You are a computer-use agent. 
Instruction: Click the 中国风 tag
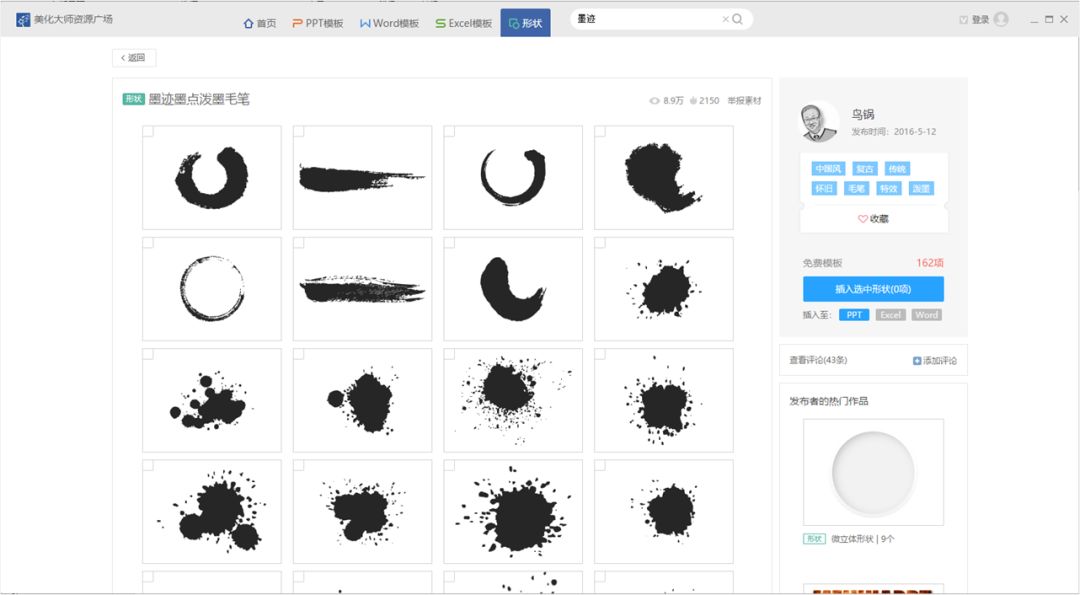coord(828,169)
